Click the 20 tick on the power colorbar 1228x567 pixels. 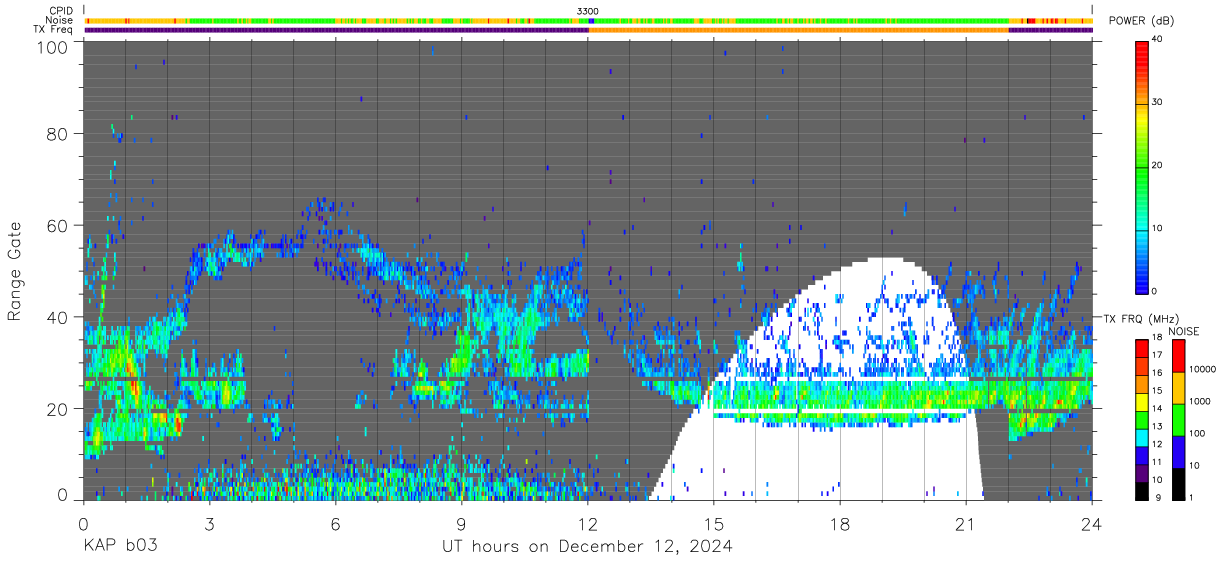point(1158,165)
